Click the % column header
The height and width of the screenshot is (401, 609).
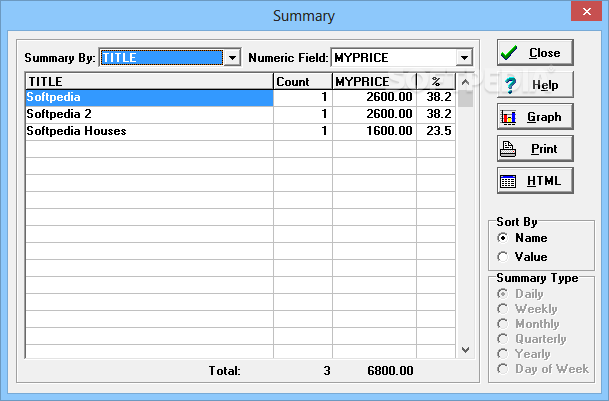(x=436, y=82)
